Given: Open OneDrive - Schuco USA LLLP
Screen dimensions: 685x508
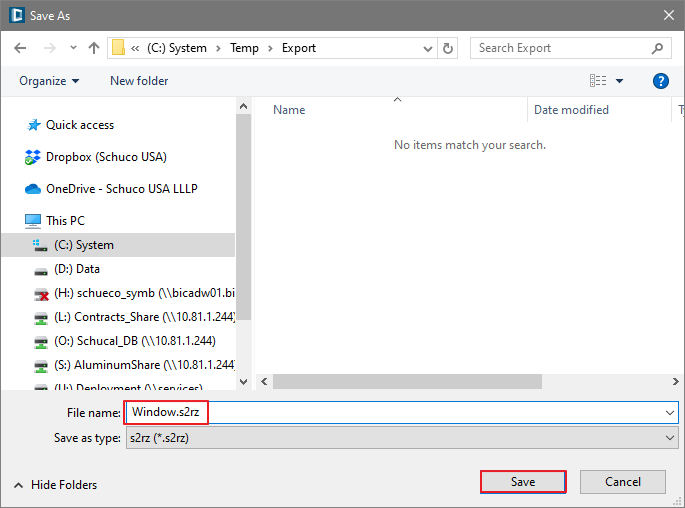Looking at the screenshot, I should pos(120,189).
